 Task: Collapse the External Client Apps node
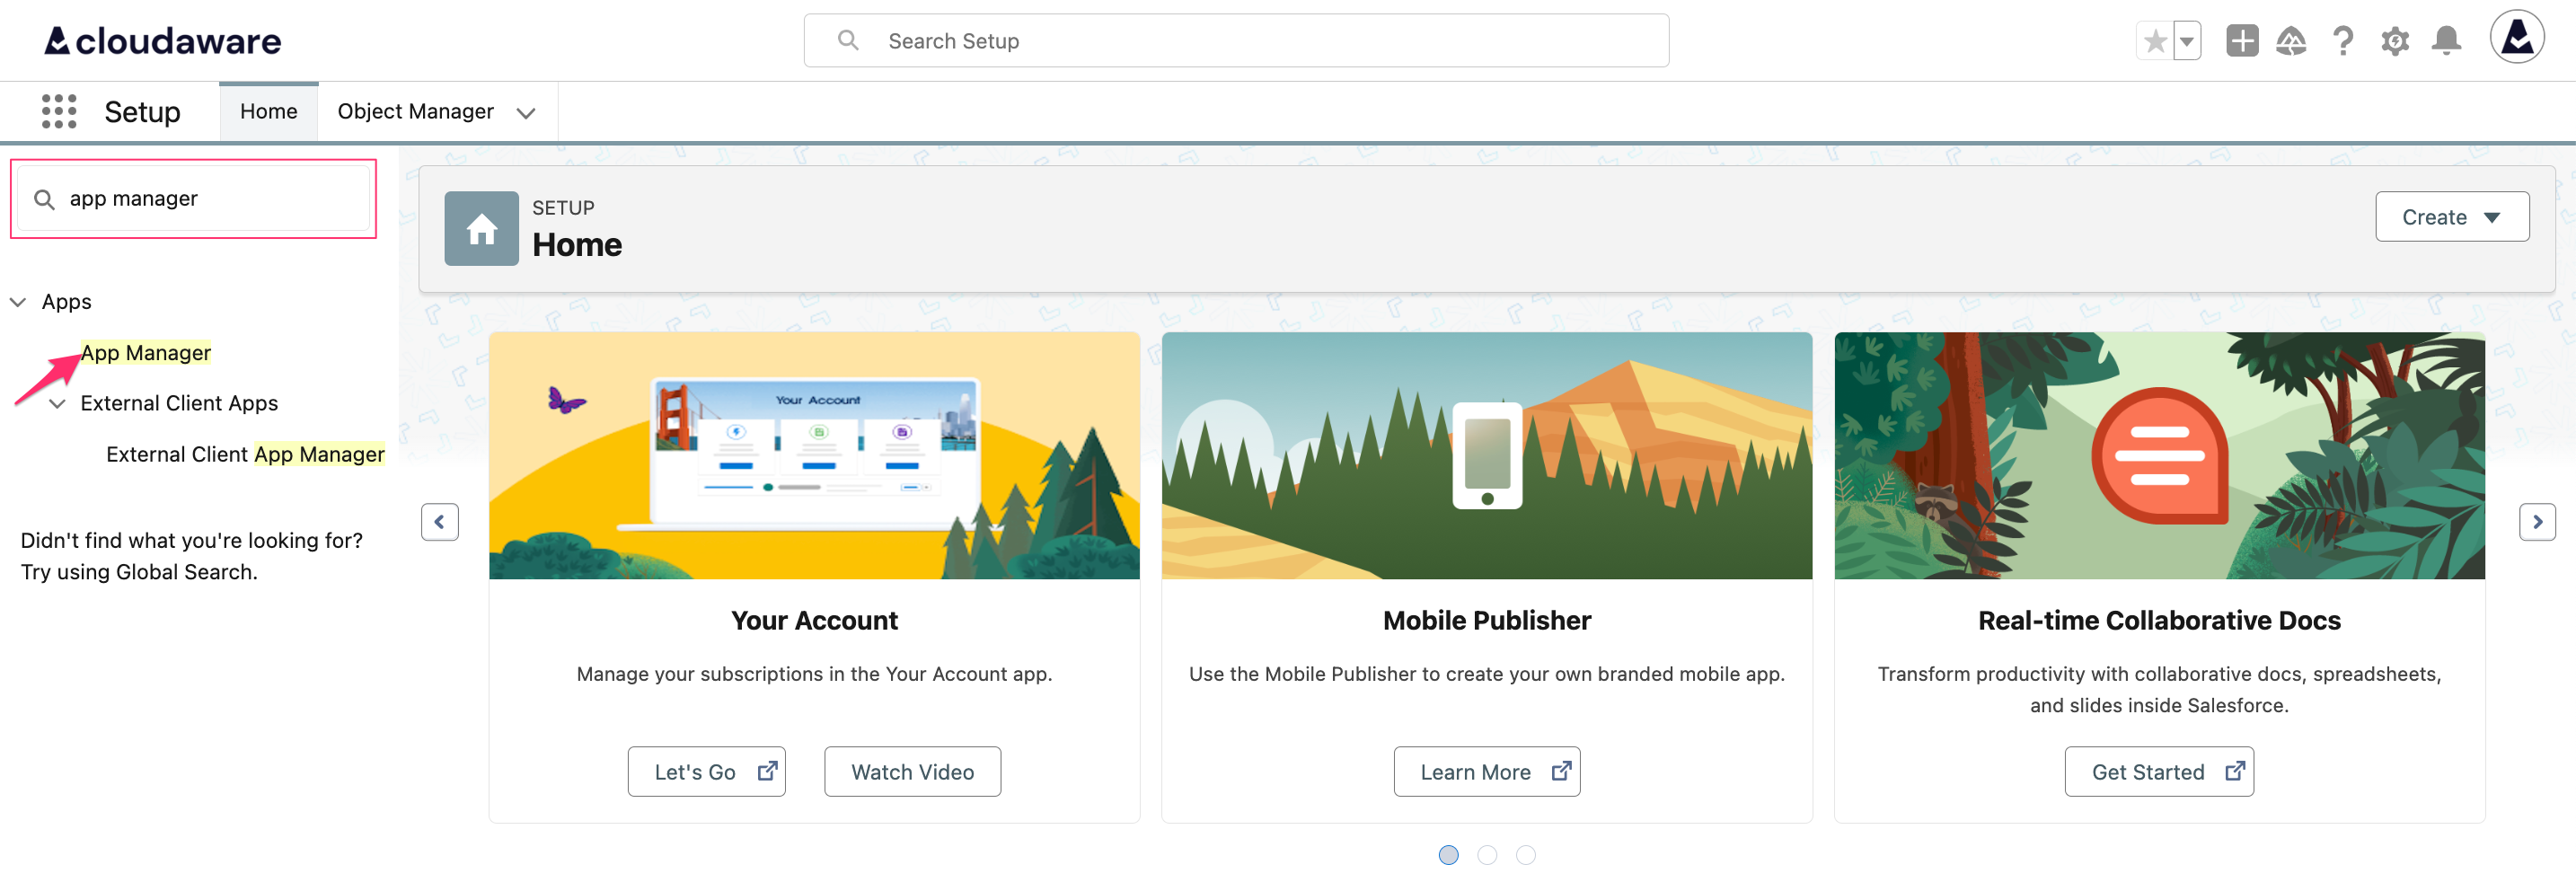58,403
